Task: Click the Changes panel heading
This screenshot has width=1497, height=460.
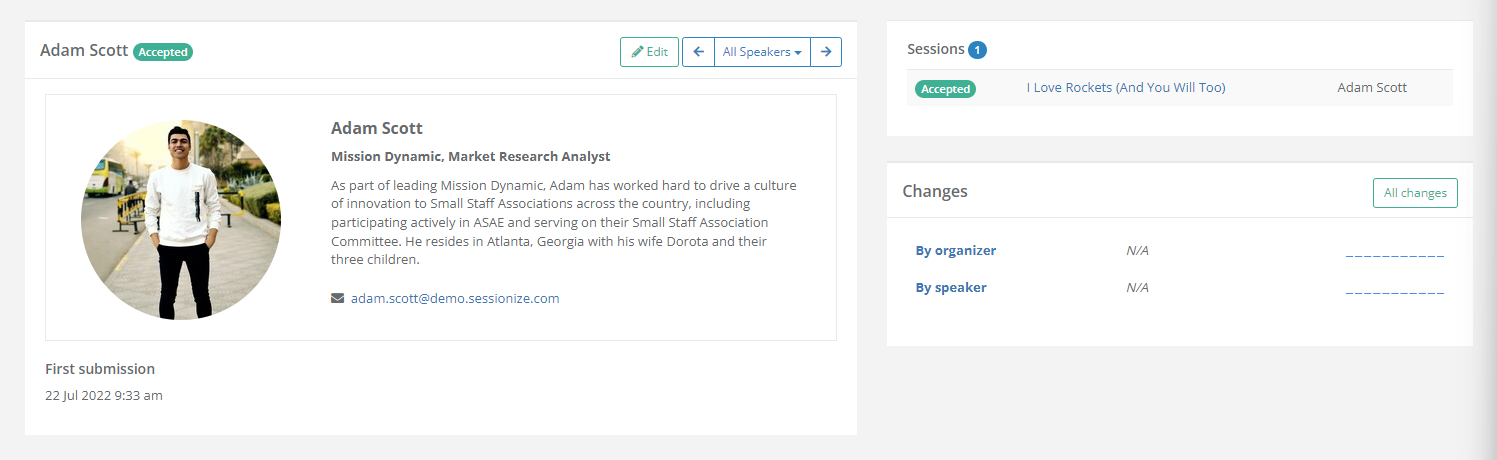Action: (934, 192)
